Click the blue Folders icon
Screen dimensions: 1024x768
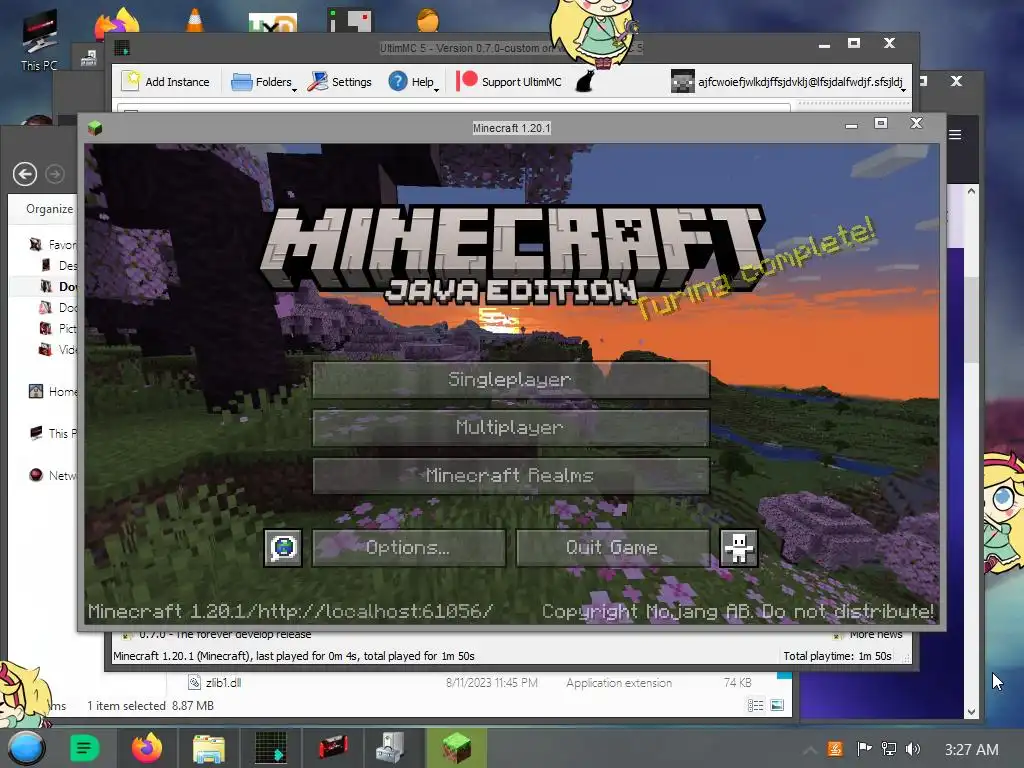pyautogui.click(x=242, y=82)
